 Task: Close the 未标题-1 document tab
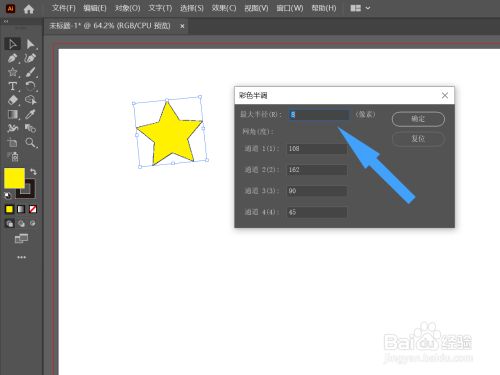[182, 26]
